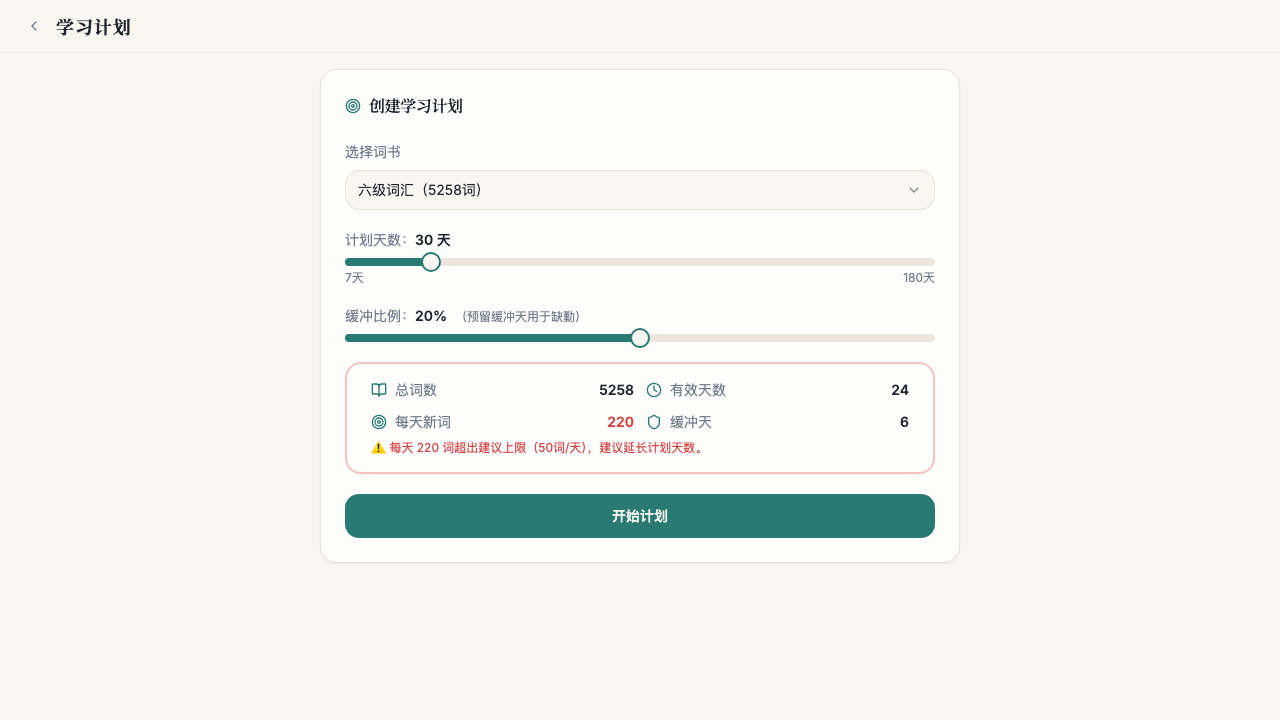Click the shield icon next to 缓冲天
The width and height of the screenshot is (1280, 720).
click(x=654, y=422)
